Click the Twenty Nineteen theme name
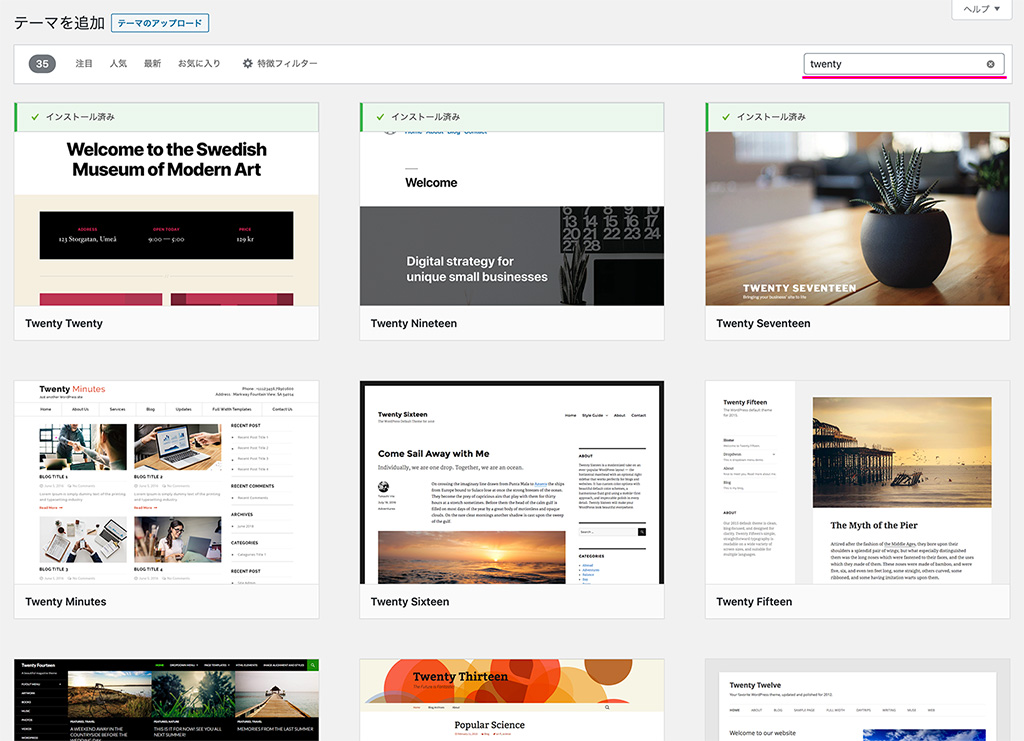The image size is (1024, 741). (x=414, y=323)
